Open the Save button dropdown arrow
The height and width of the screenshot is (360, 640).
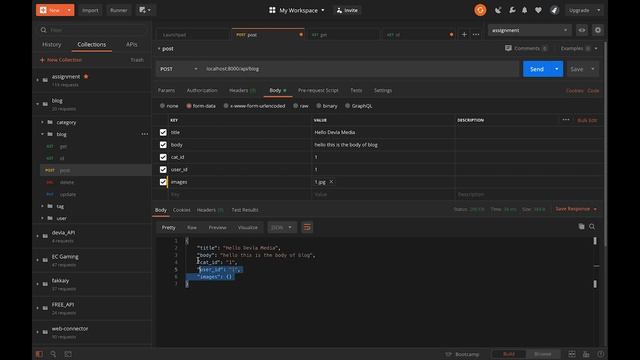click(x=593, y=69)
